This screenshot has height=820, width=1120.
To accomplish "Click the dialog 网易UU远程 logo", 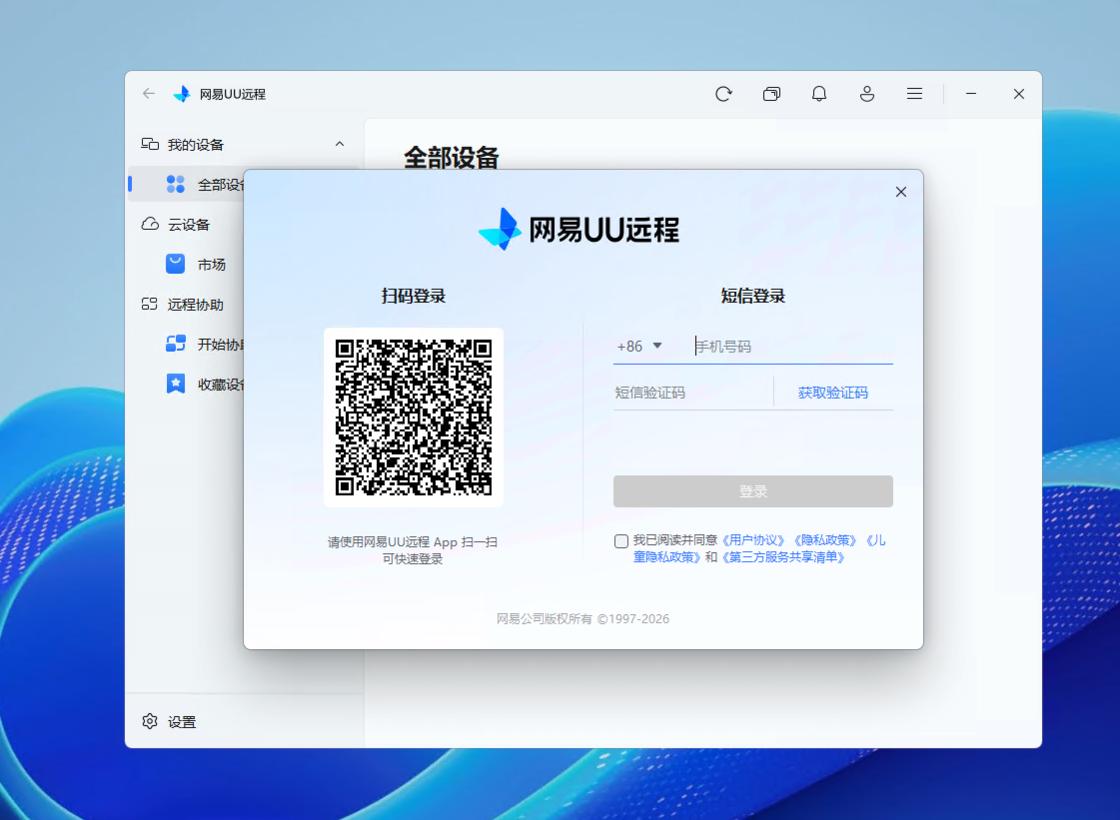I will click(x=579, y=229).
